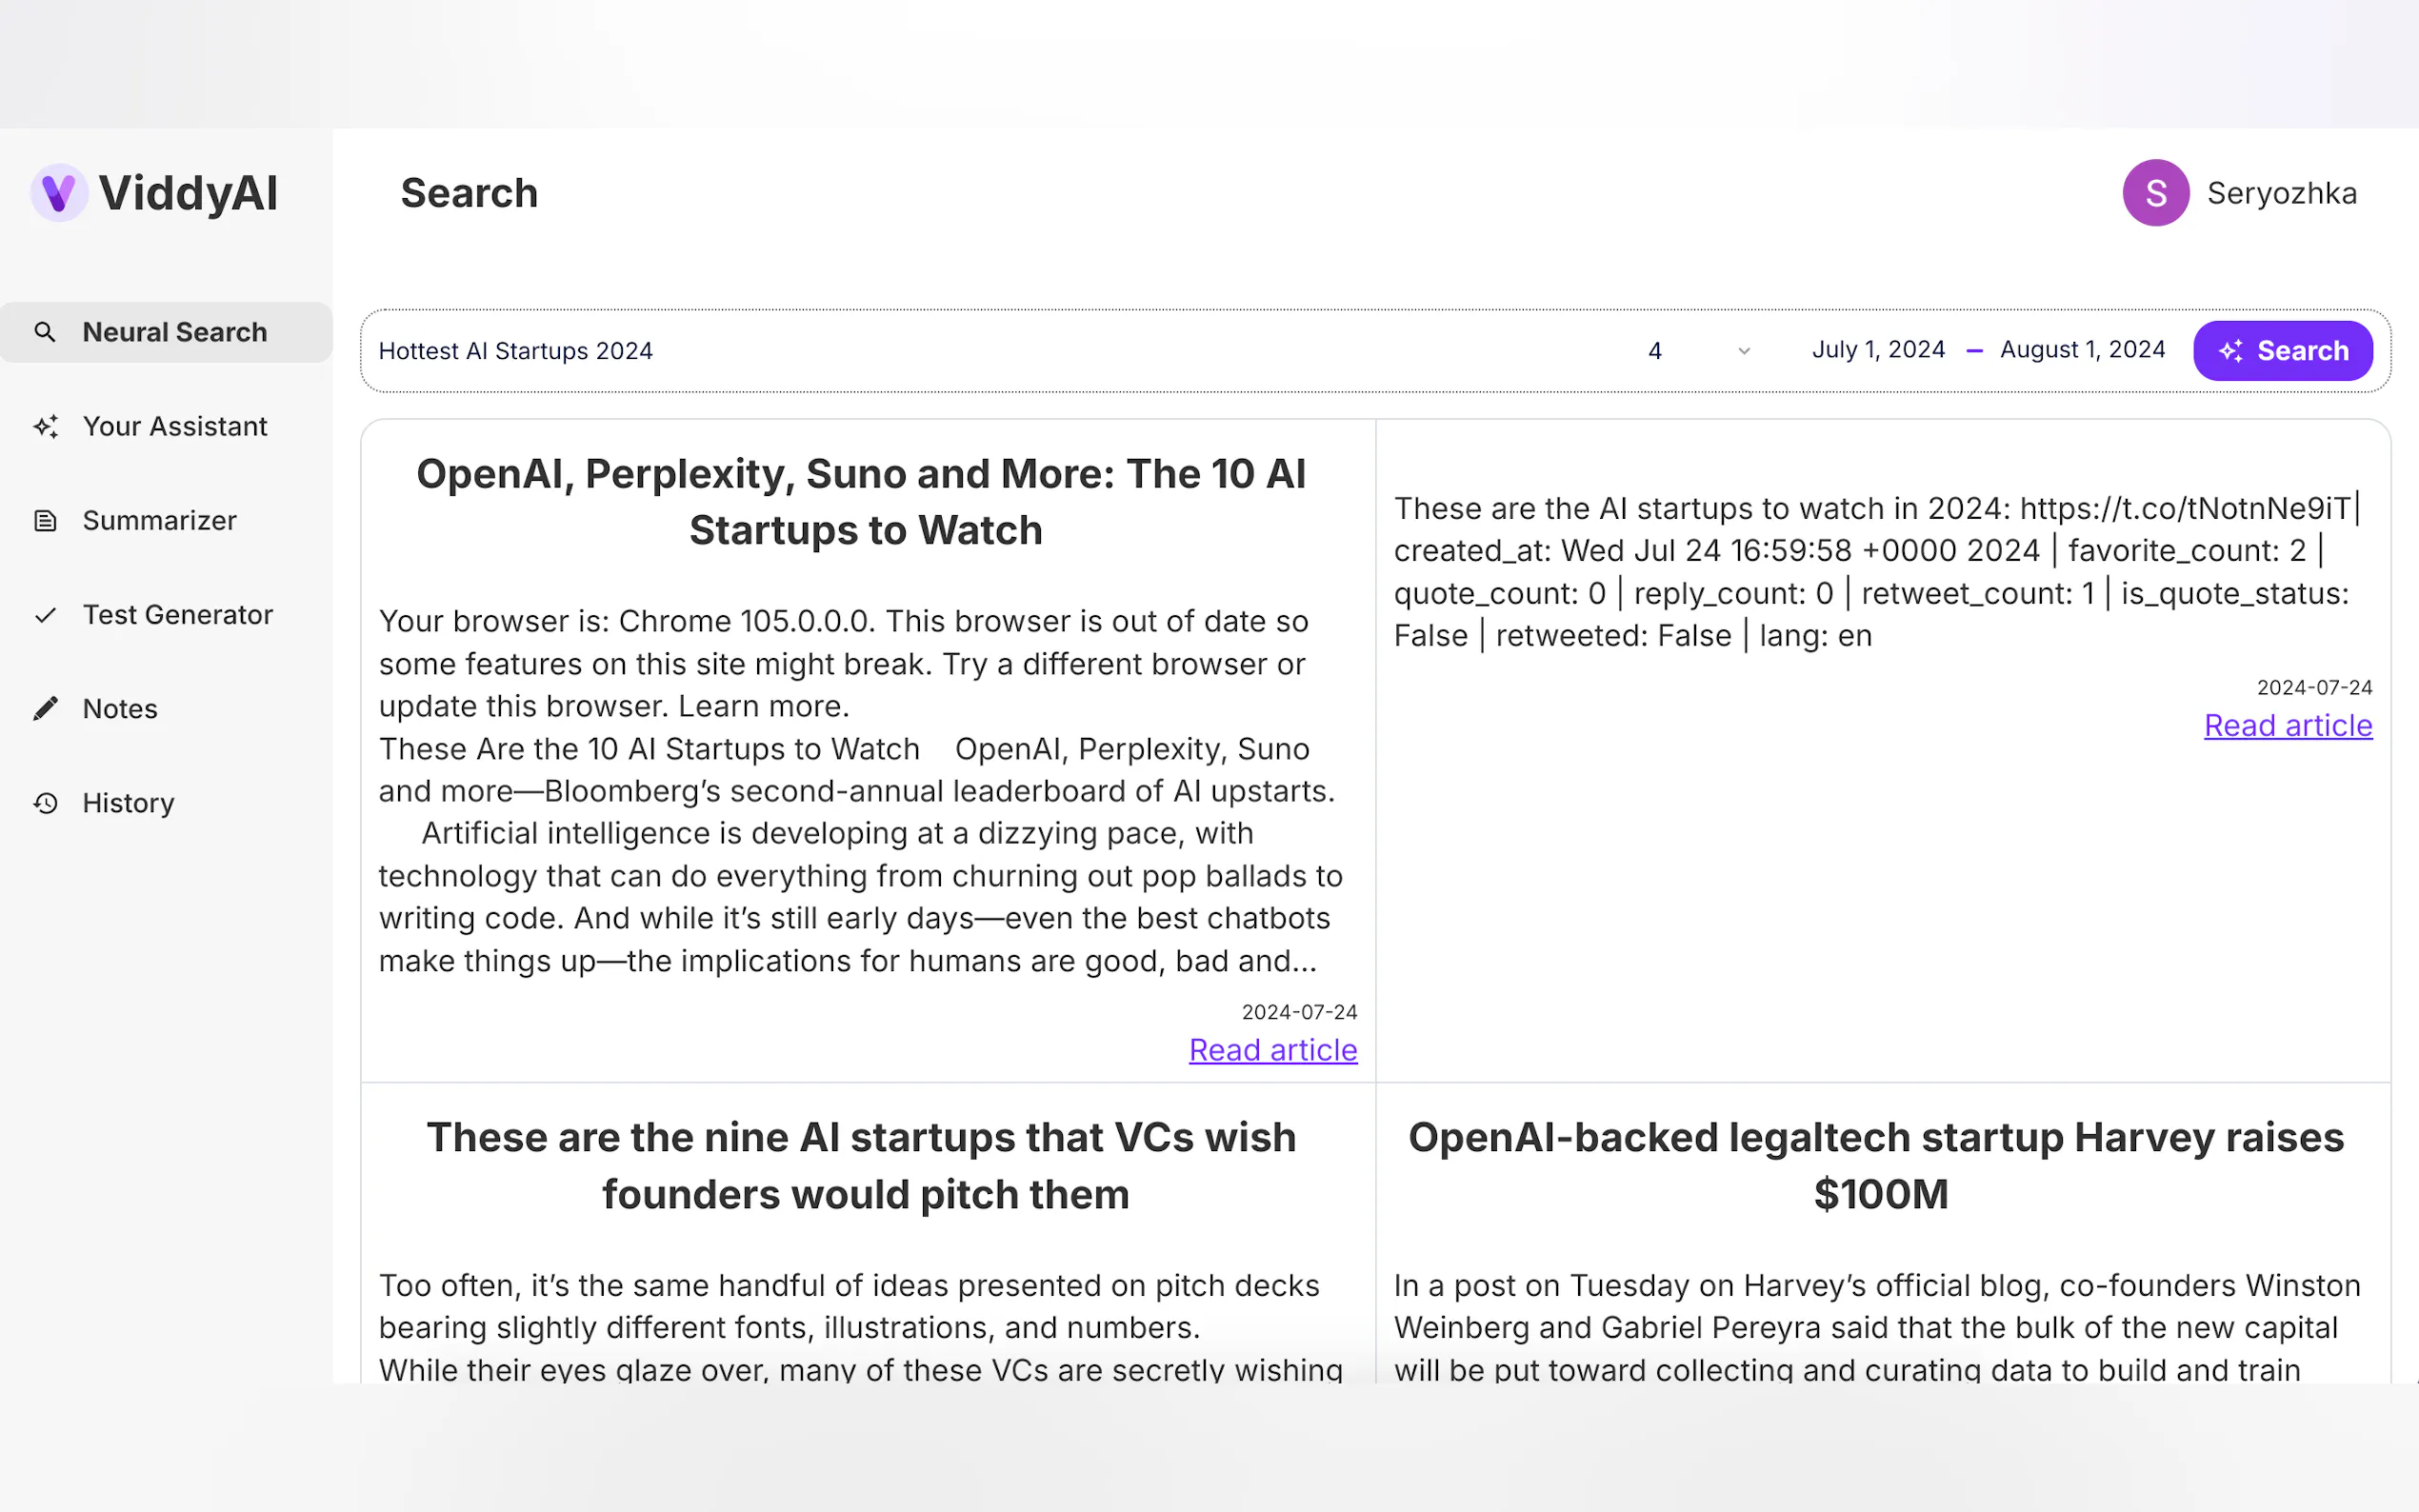Open the August 1, 2024 end date

[x=2082, y=350]
